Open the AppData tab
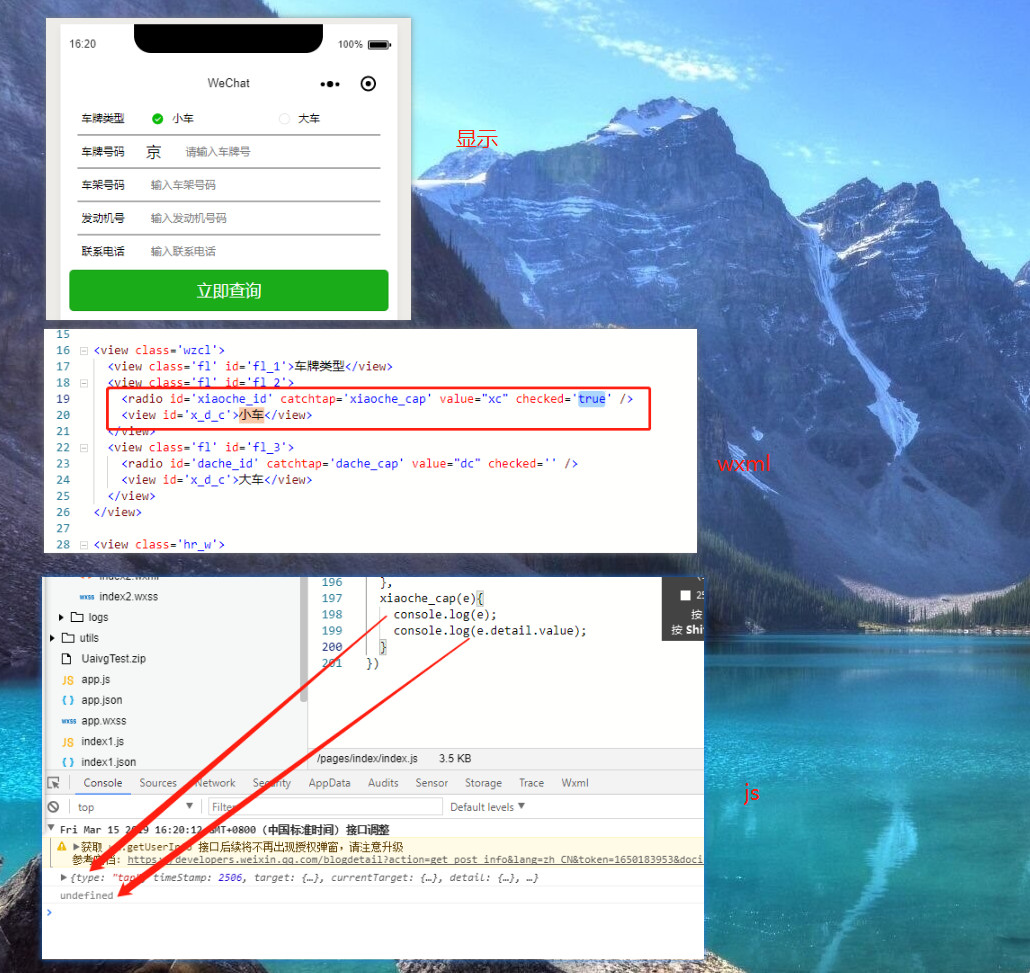The image size is (1030, 973). 329,782
